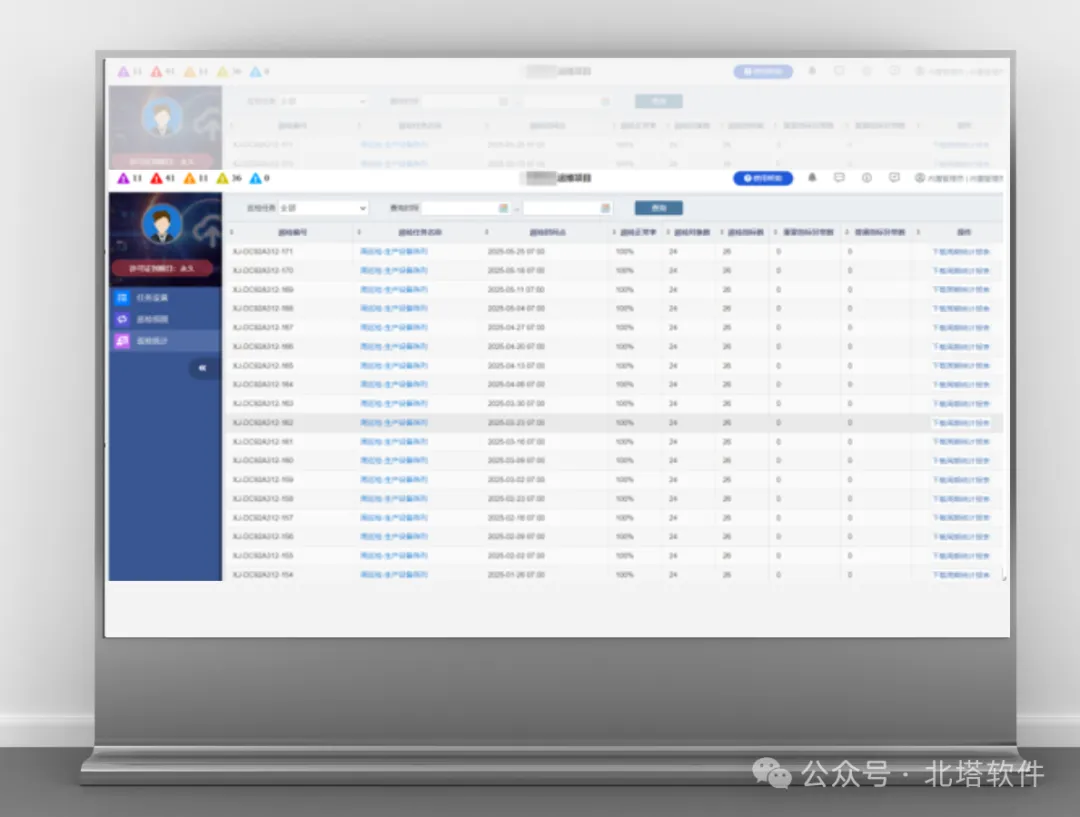
Task: Open the feedback comment icon left of user
Action: pos(894,178)
